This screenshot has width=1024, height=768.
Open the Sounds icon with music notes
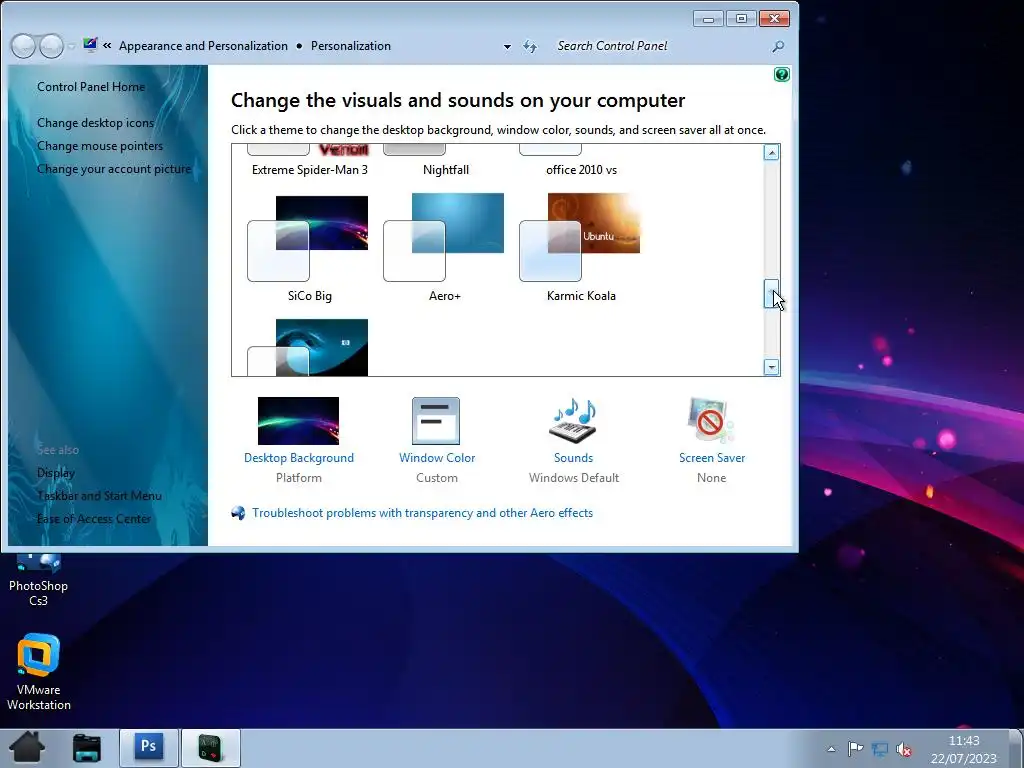(x=574, y=421)
